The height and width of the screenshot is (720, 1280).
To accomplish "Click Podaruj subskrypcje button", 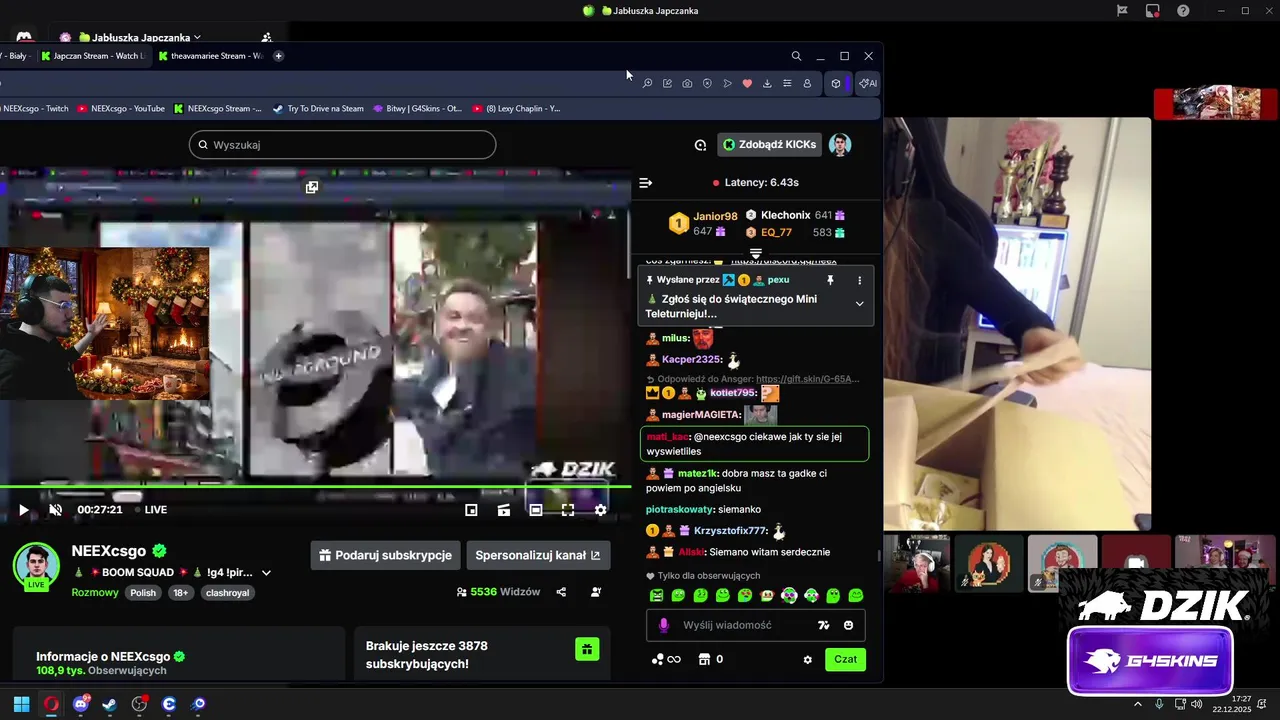I will pos(386,555).
